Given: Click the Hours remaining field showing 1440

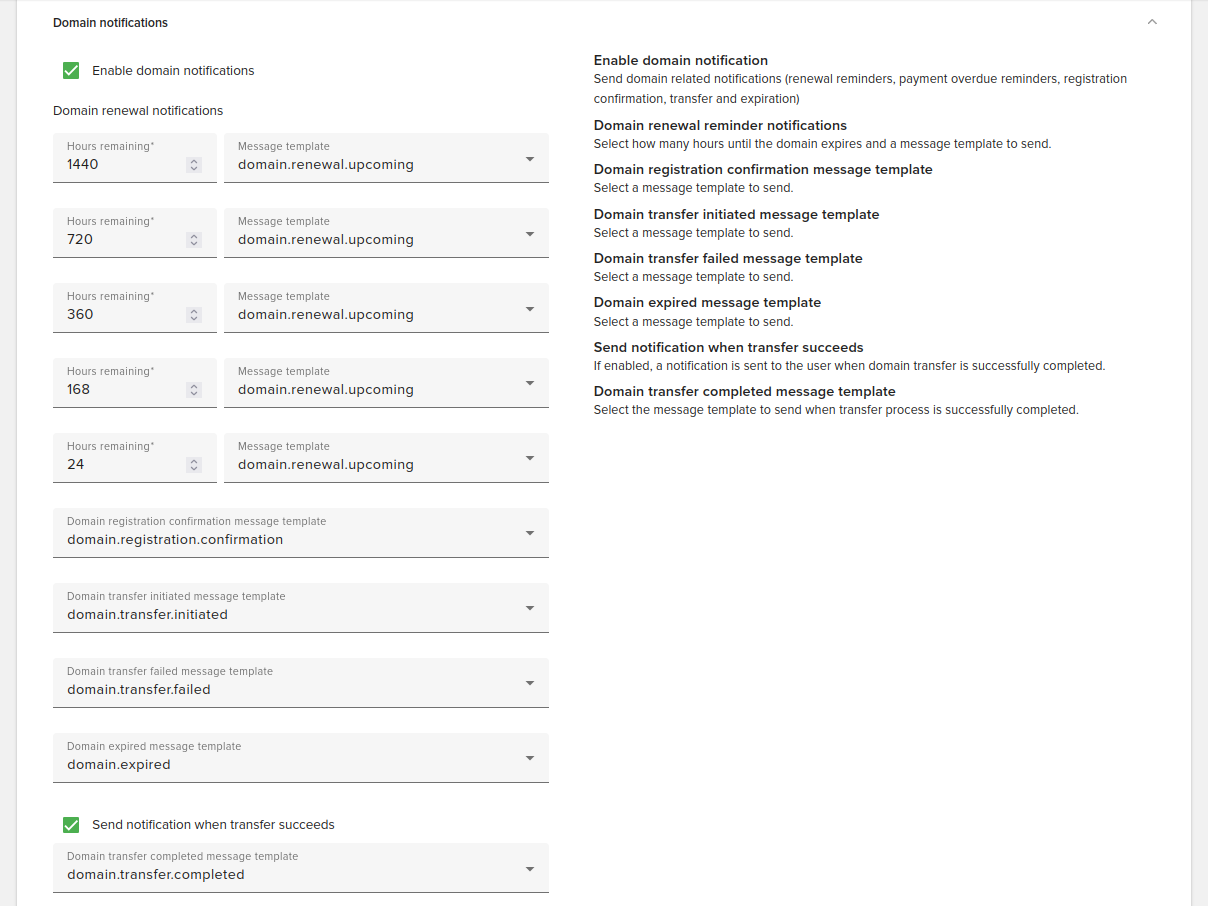Looking at the screenshot, I should (x=120, y=165).
